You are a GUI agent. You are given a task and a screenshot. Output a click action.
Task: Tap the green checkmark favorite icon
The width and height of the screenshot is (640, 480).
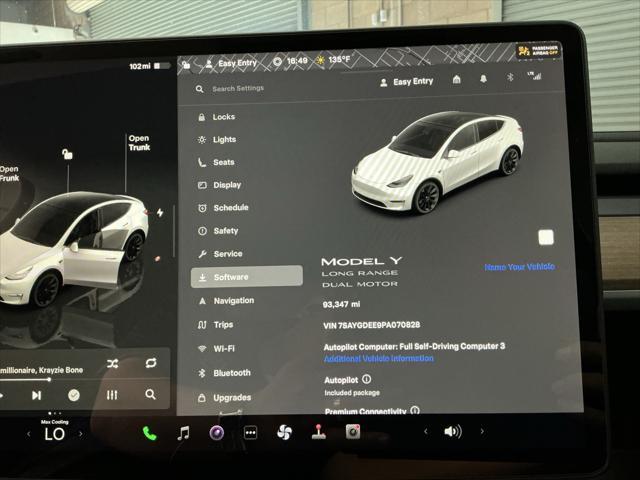point(73,395)
